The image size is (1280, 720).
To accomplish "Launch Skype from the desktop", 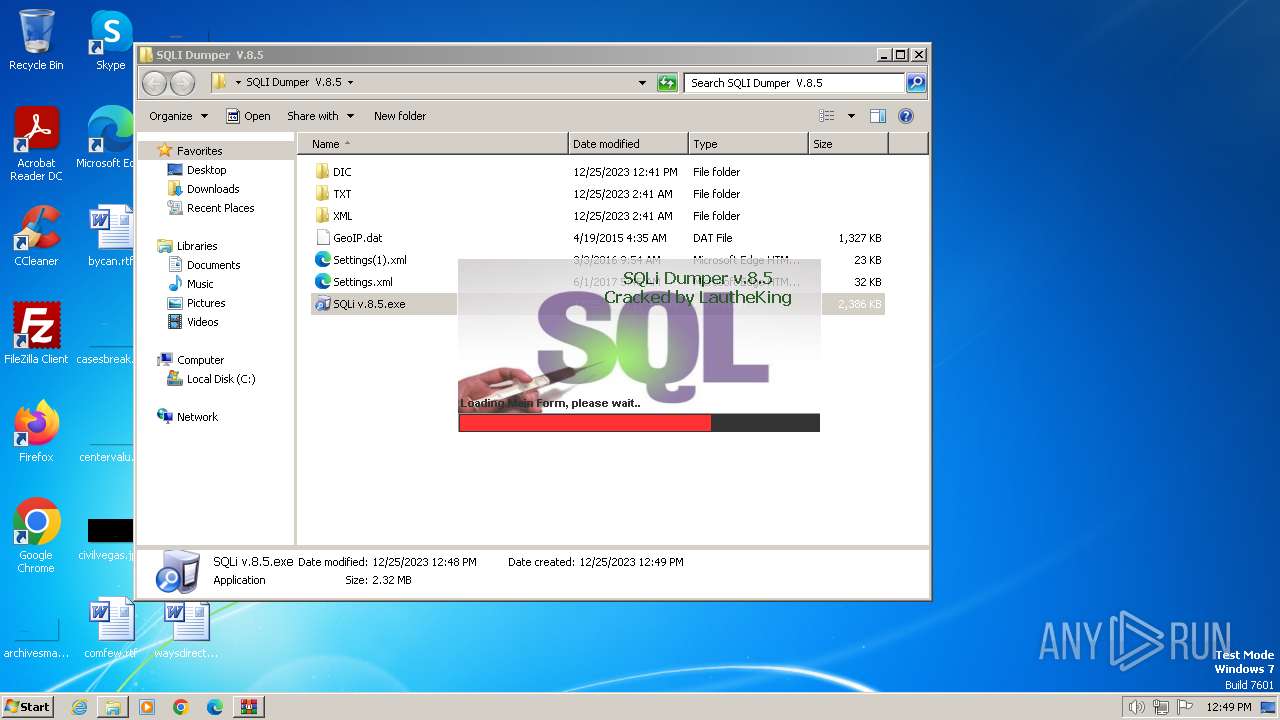I will pos(110,40).
